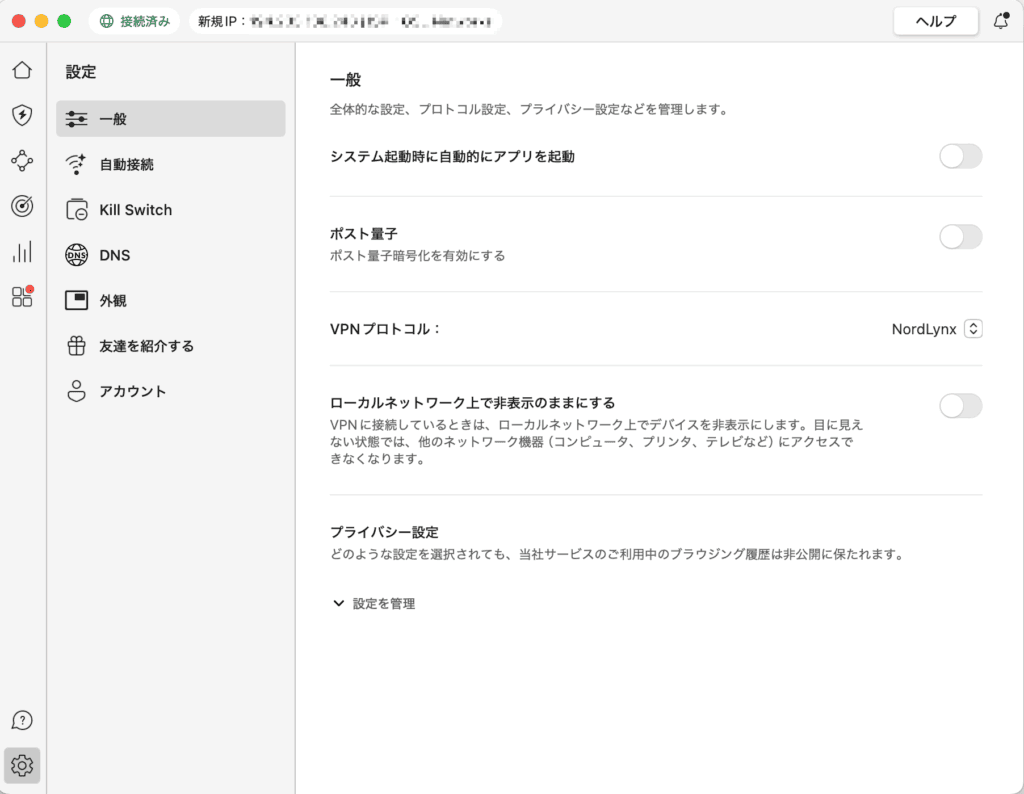Open the Home icon in sidebar
1024x794 pixels.
click(x=22, y=70)
